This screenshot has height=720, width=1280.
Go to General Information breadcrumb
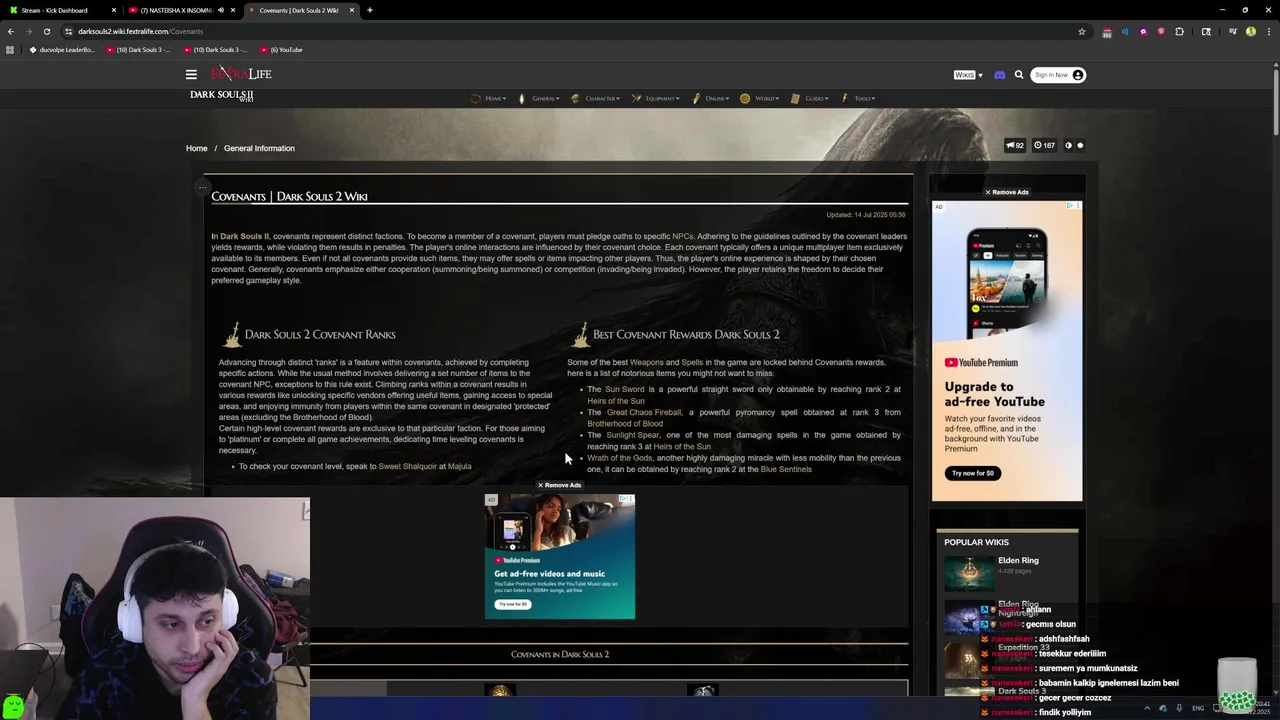(259, 148)
